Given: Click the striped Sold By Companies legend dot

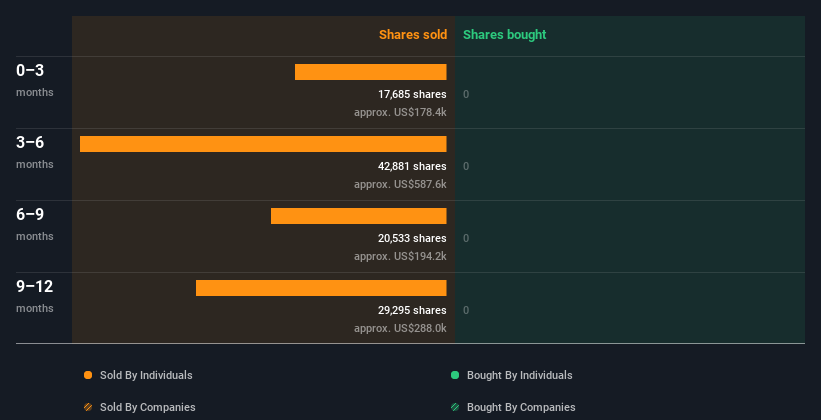Looking at the screenshot, I should [x=88, y=407].
